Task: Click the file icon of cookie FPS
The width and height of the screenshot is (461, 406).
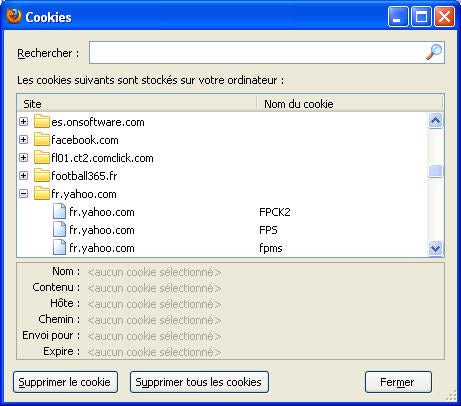Action: (59, 230)
